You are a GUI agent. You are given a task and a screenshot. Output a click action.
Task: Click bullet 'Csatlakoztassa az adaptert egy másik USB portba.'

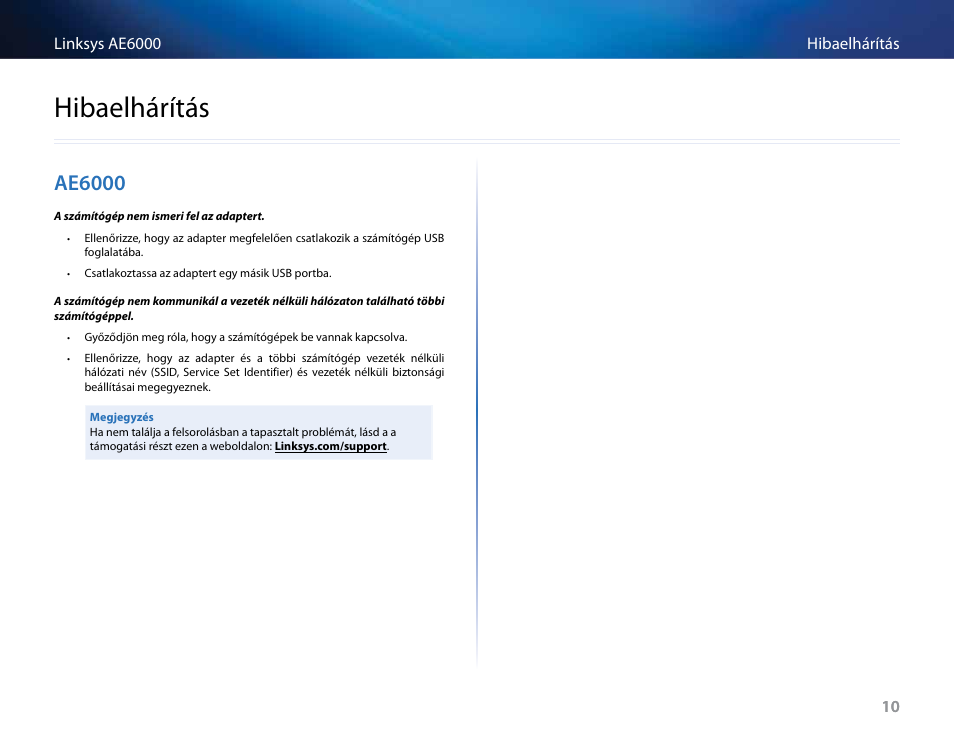(207, 273)
